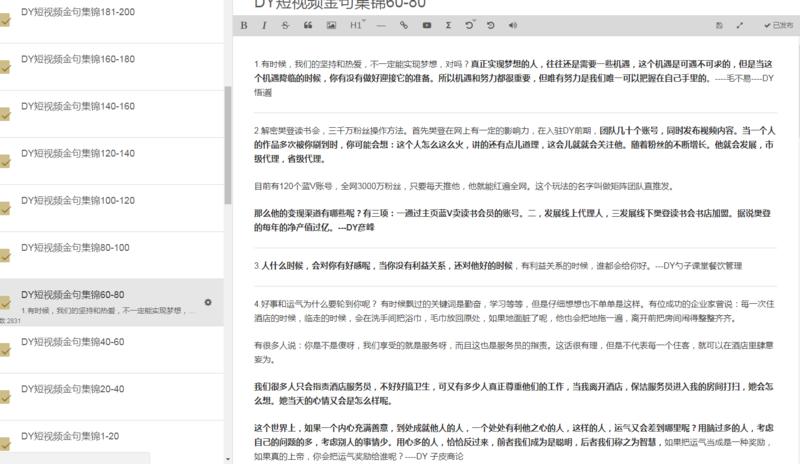
Task: Click the paragraph starting 这个世界上
Action: point(514,442)
